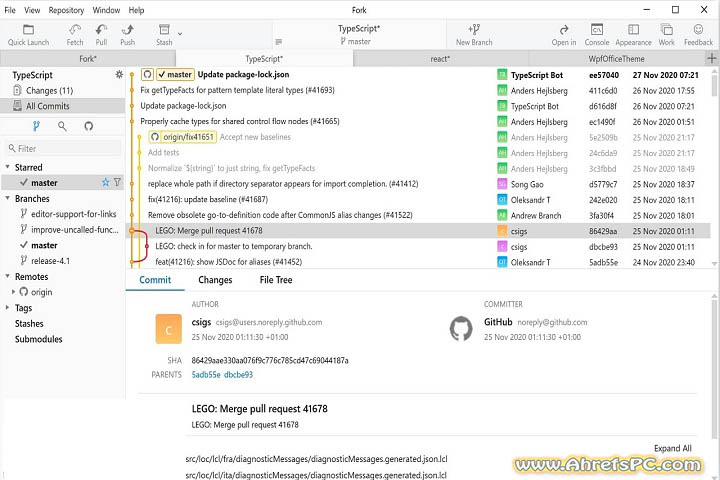Click the commit details vertical scrollbar
This screenshot has height=480, width=720.
coord(714,367)
